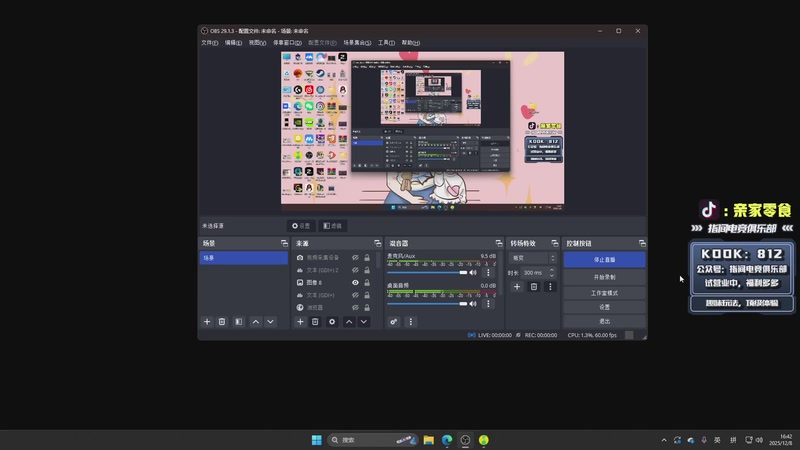The width and height of the screenshot is (800, 450).
Task: Open scene filters icon in the Scenes panel
Action: tap(238, 321)
